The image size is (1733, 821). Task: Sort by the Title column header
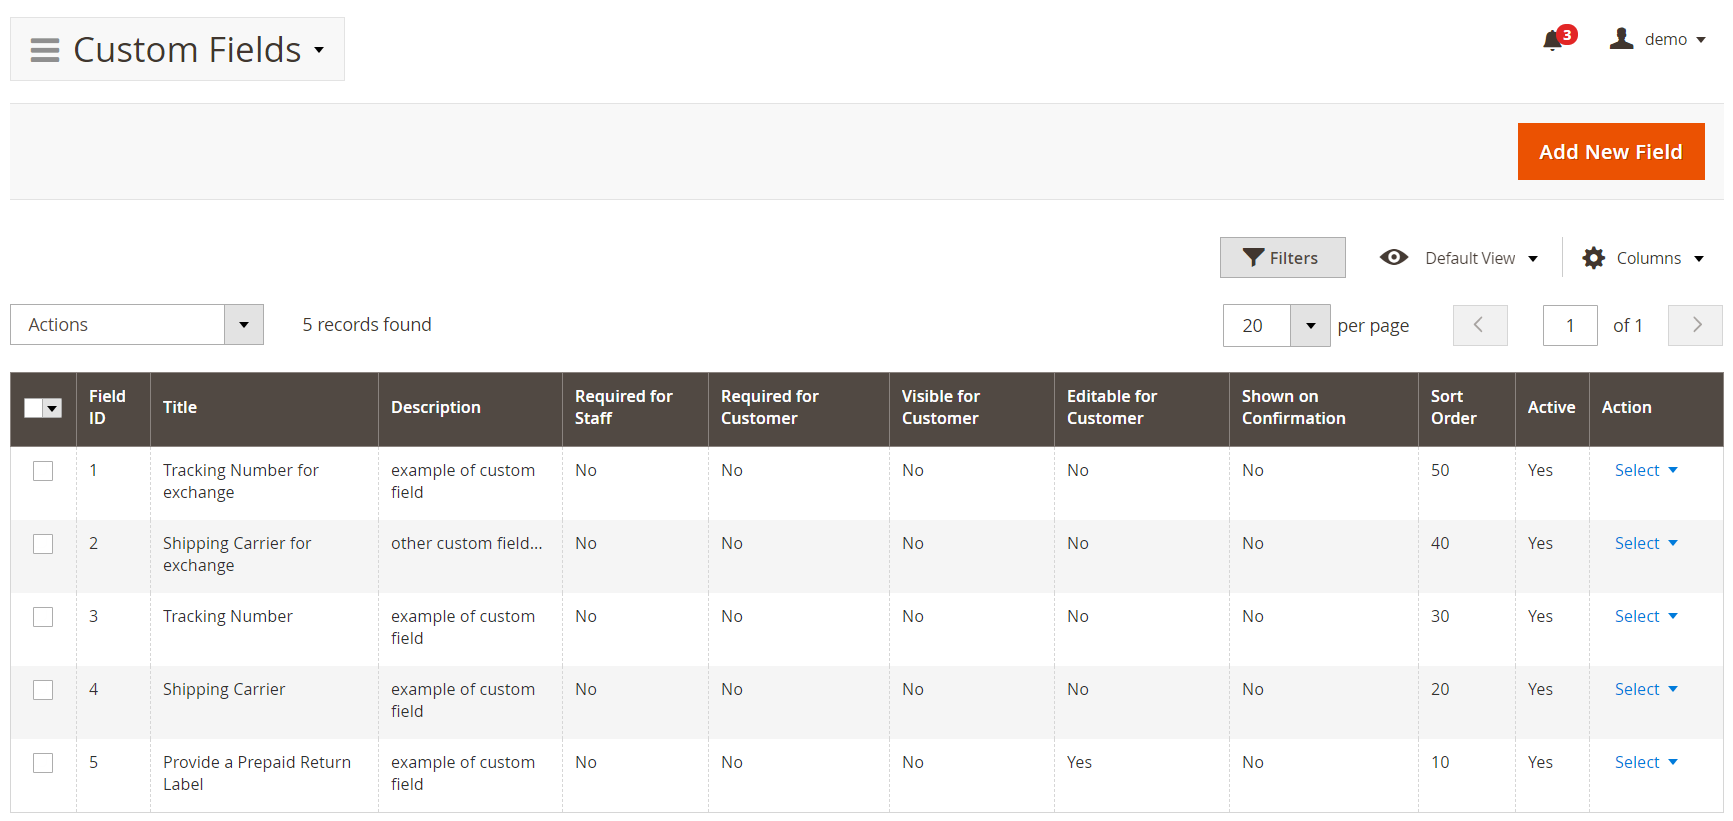[180, 408]
